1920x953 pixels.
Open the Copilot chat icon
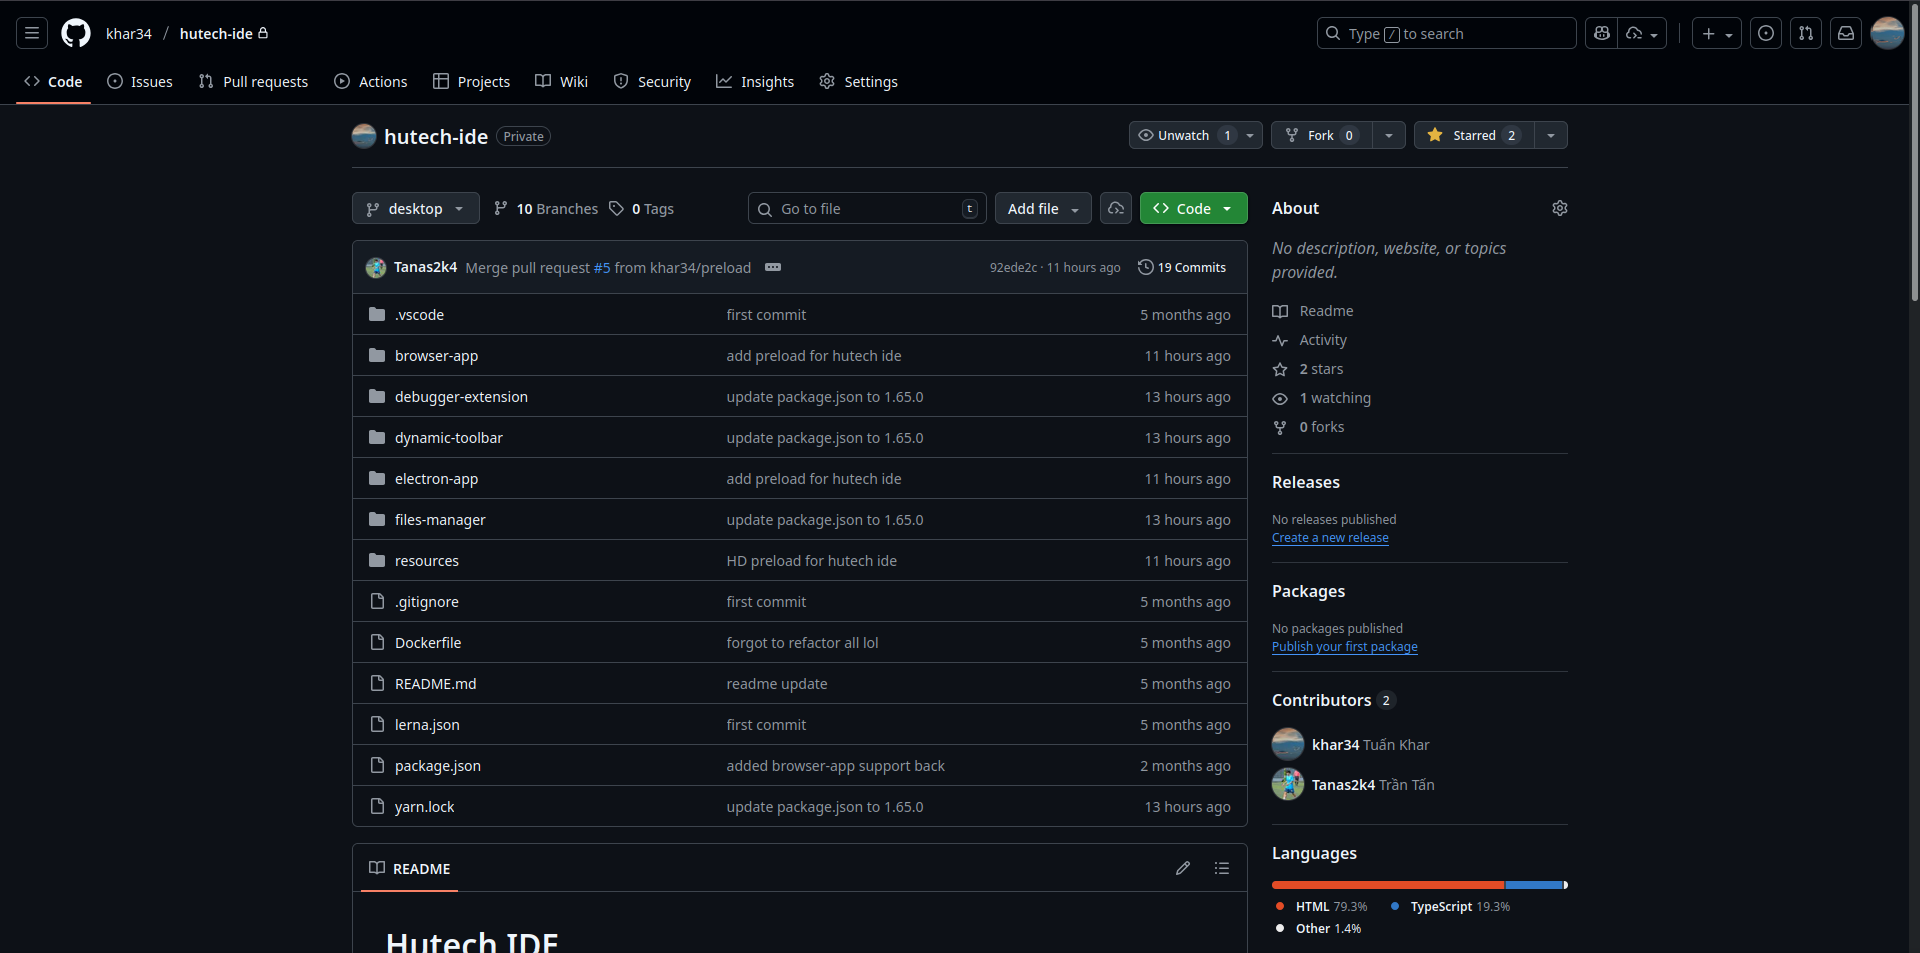pyautogui.click(x=1602, y=33)
